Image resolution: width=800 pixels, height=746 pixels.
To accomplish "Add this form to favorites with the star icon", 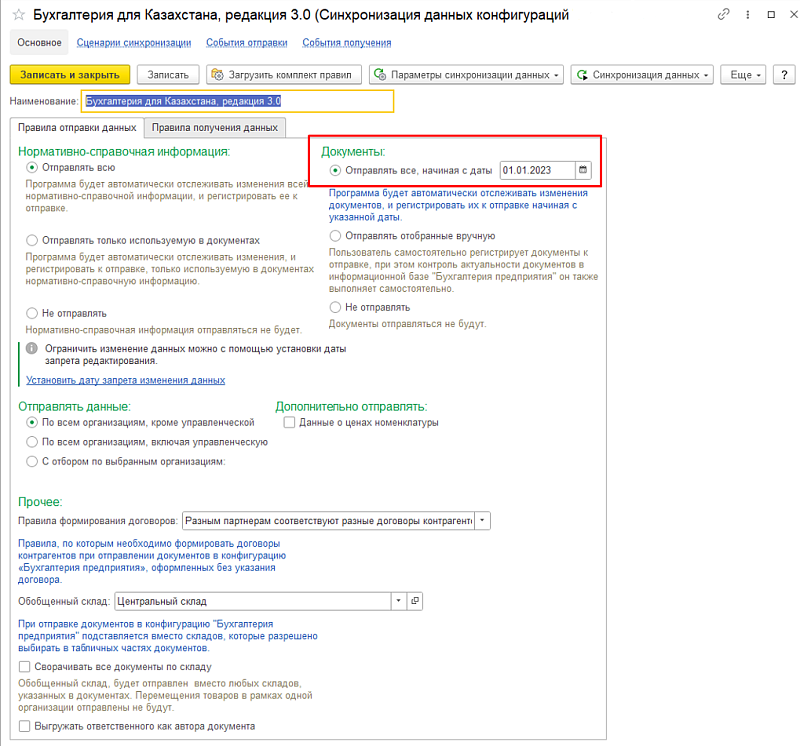I will pyautogui.click(x=17, y=16).
